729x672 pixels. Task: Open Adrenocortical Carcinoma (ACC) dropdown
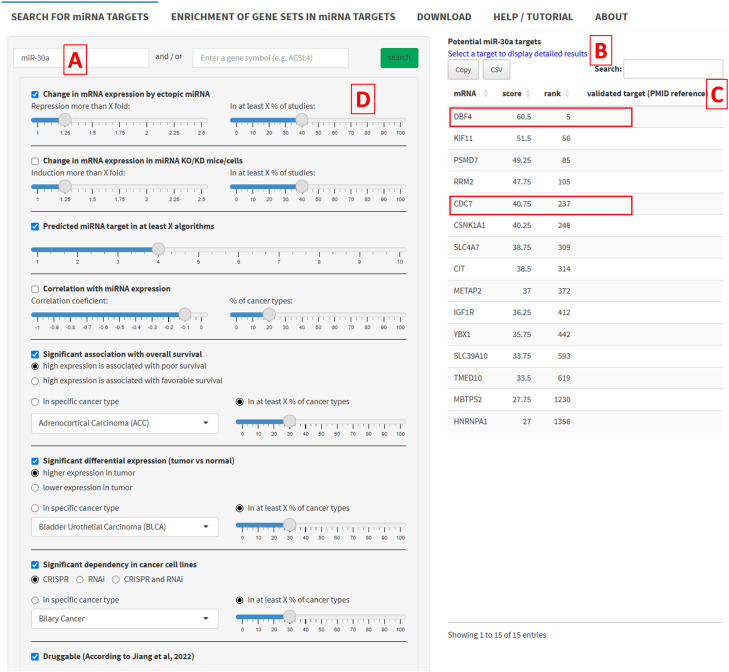click(x=125, y=423)
